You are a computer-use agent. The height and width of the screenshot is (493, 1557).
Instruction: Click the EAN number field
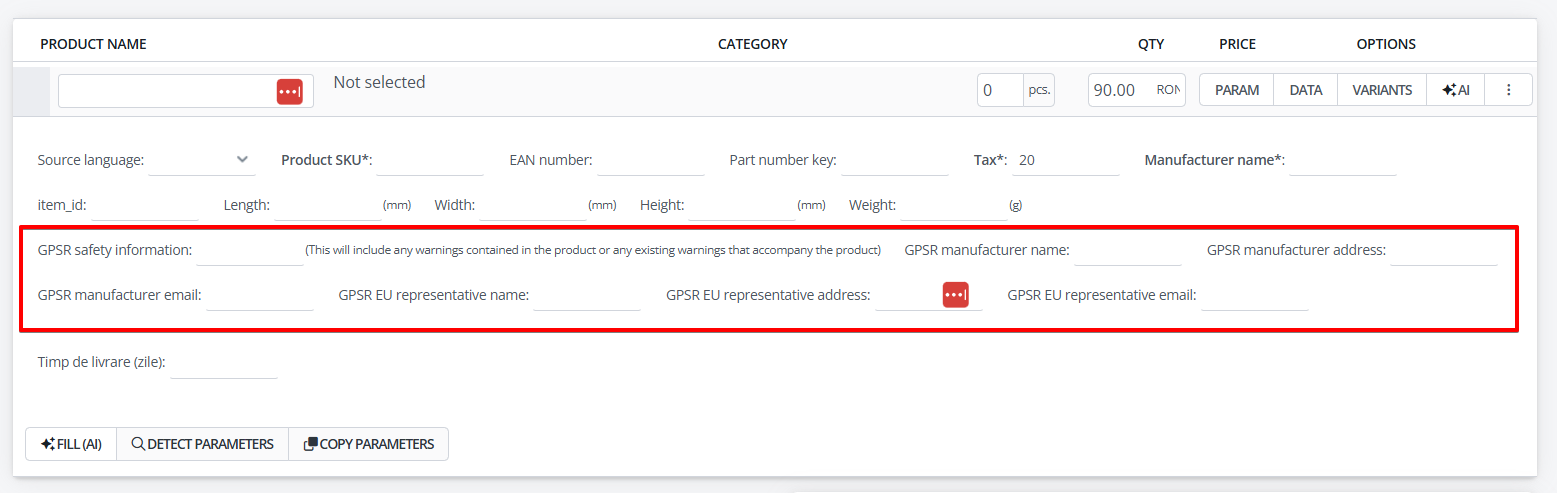(651, 159)
